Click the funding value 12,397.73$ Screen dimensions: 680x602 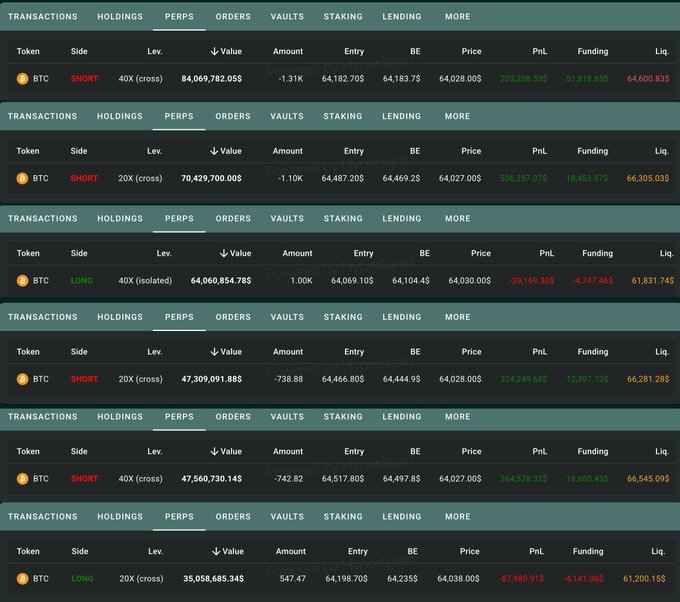(587, 379)
